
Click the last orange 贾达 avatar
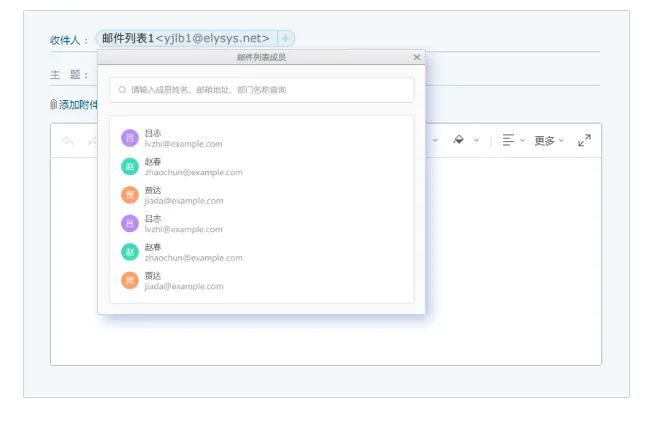point(129,280)
